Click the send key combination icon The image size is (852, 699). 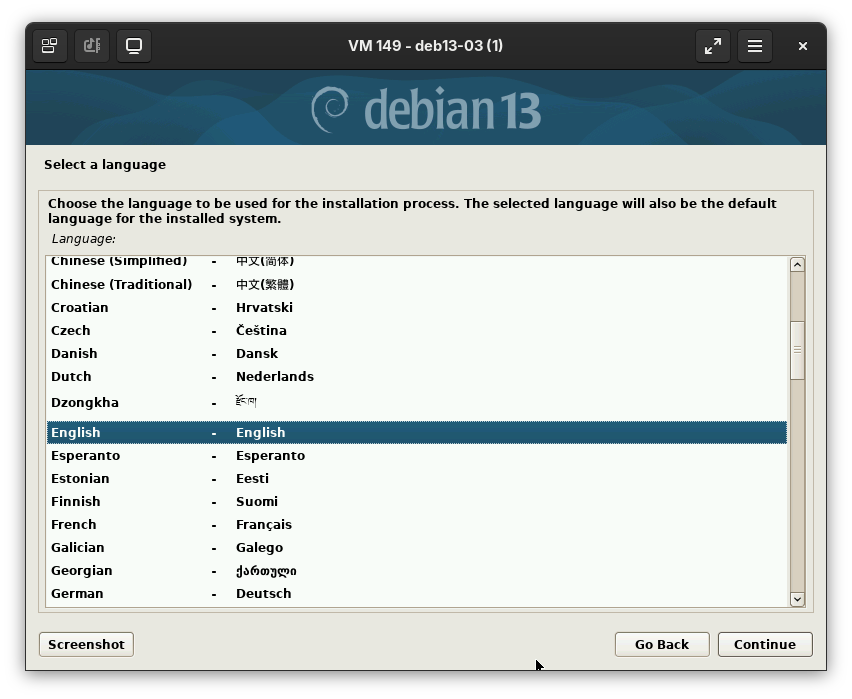click(x=92, y=46)
